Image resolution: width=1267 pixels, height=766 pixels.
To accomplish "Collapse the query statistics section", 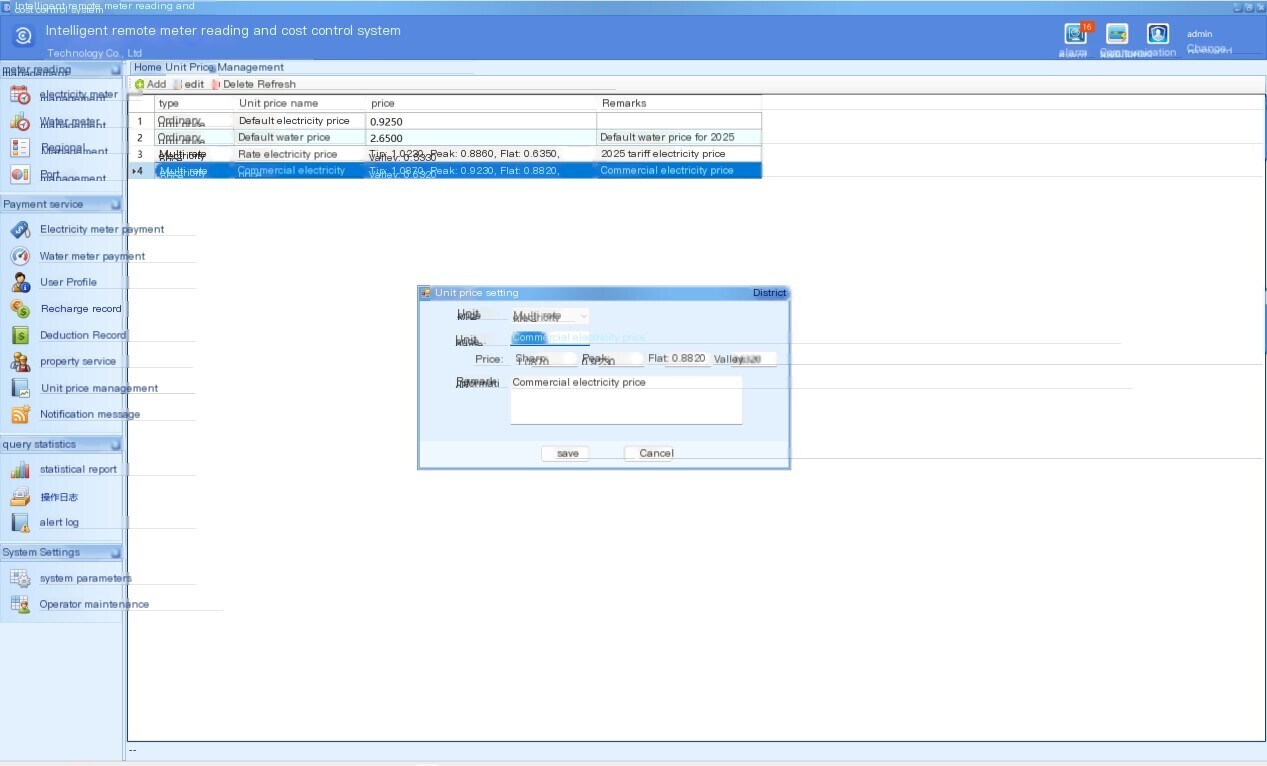I will [116, 444].
